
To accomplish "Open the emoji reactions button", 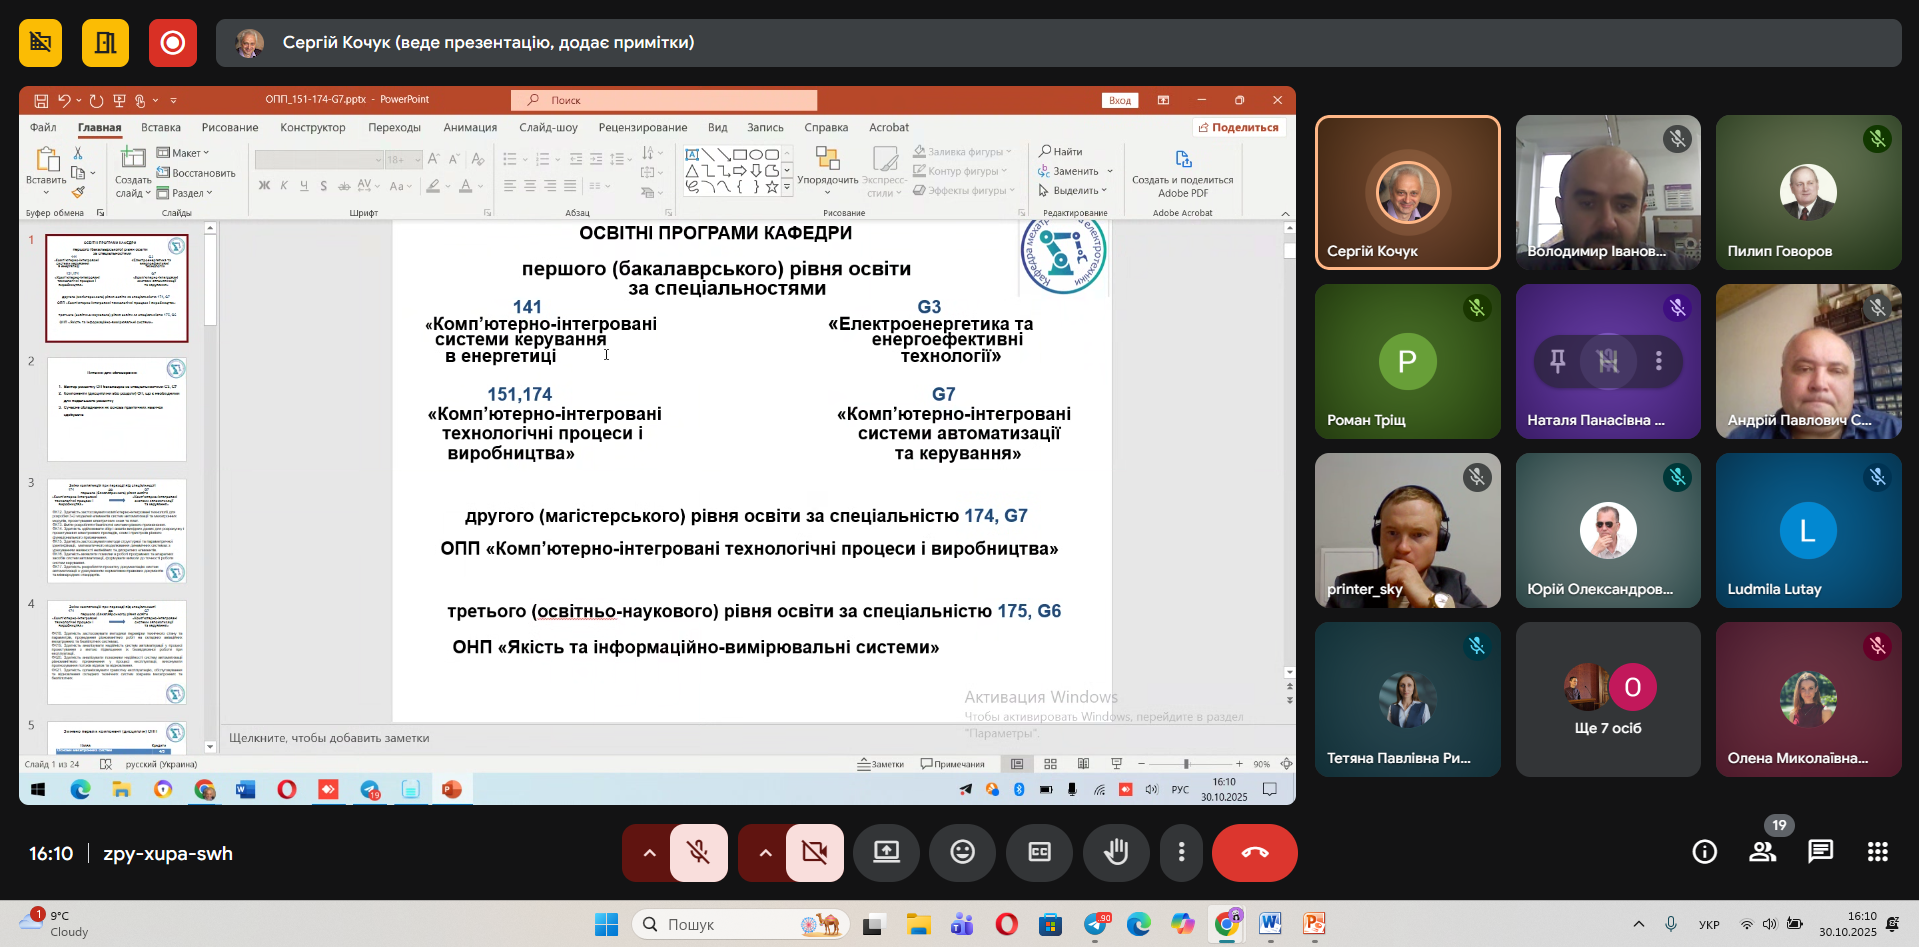I will click(x=962, y=853).
